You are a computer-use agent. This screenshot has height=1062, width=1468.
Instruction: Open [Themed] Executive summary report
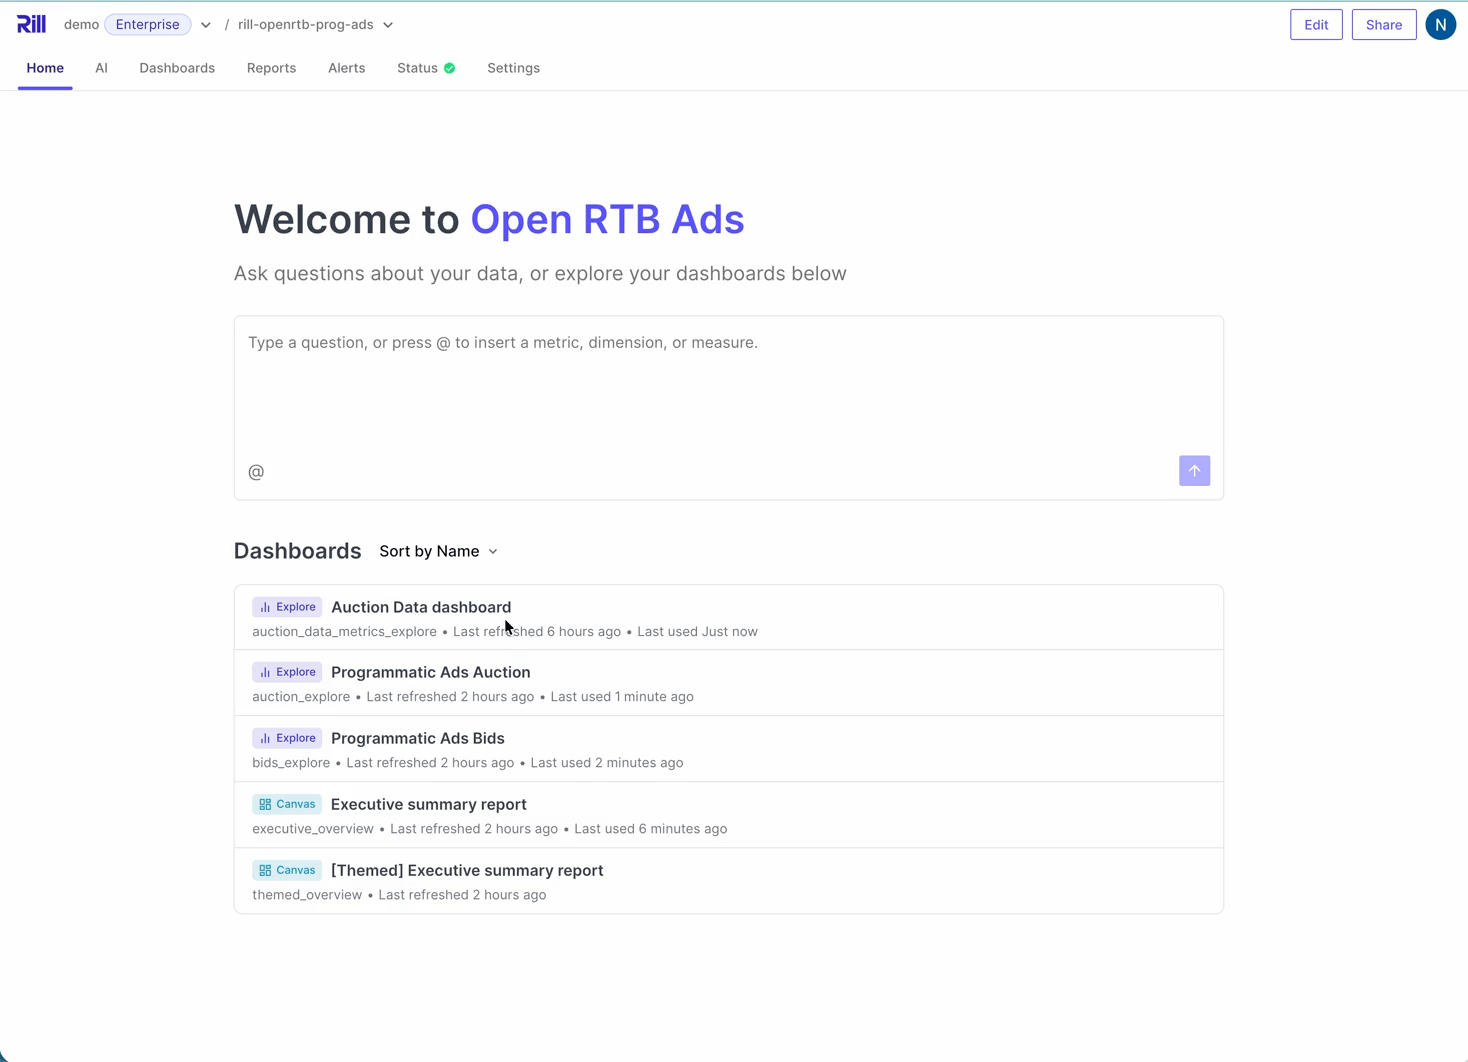point(729,881)
